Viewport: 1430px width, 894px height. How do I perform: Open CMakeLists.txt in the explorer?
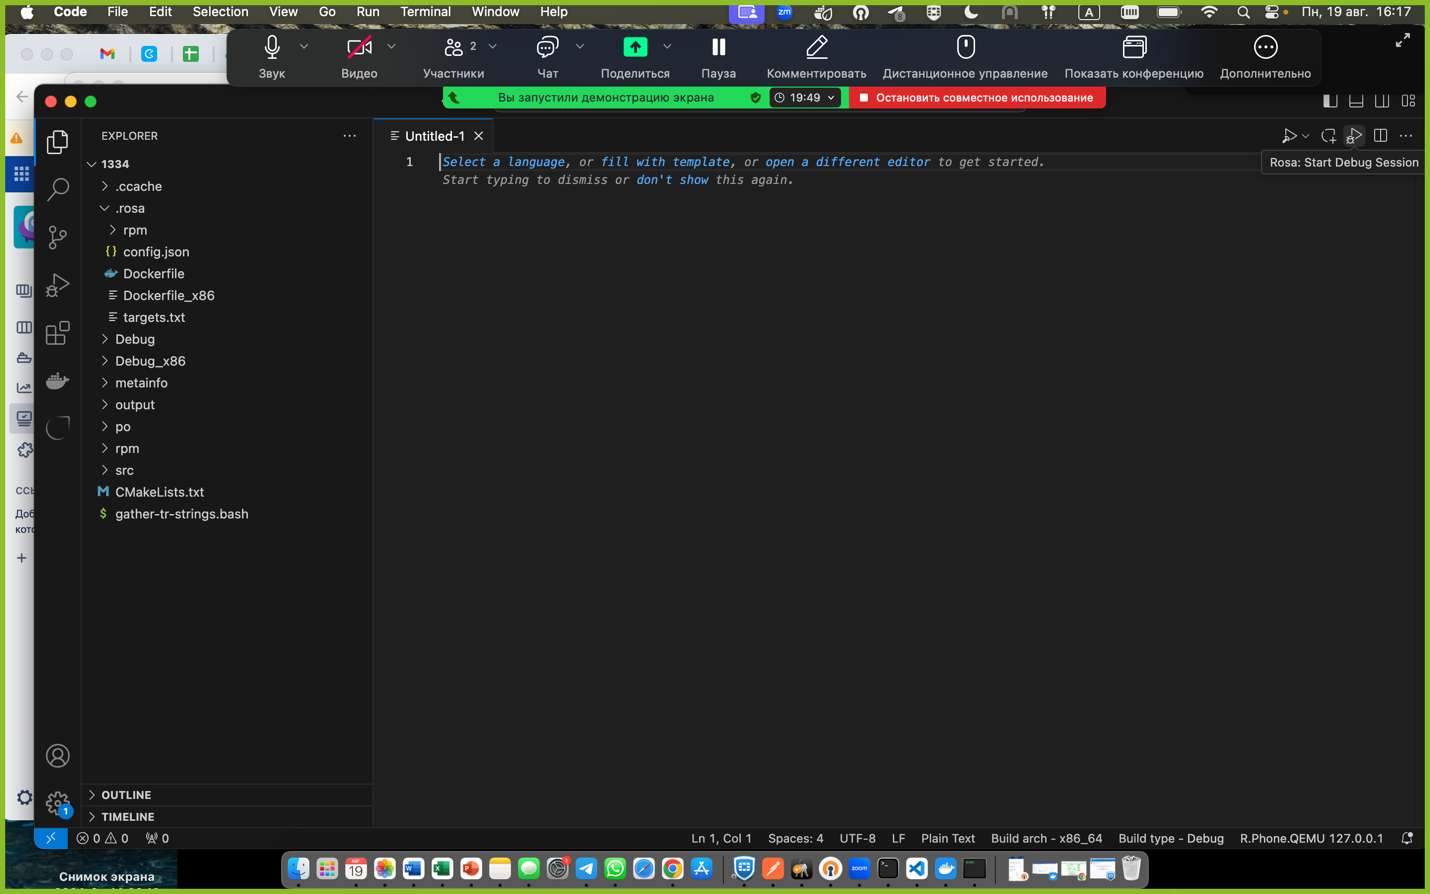click(159, 492)
